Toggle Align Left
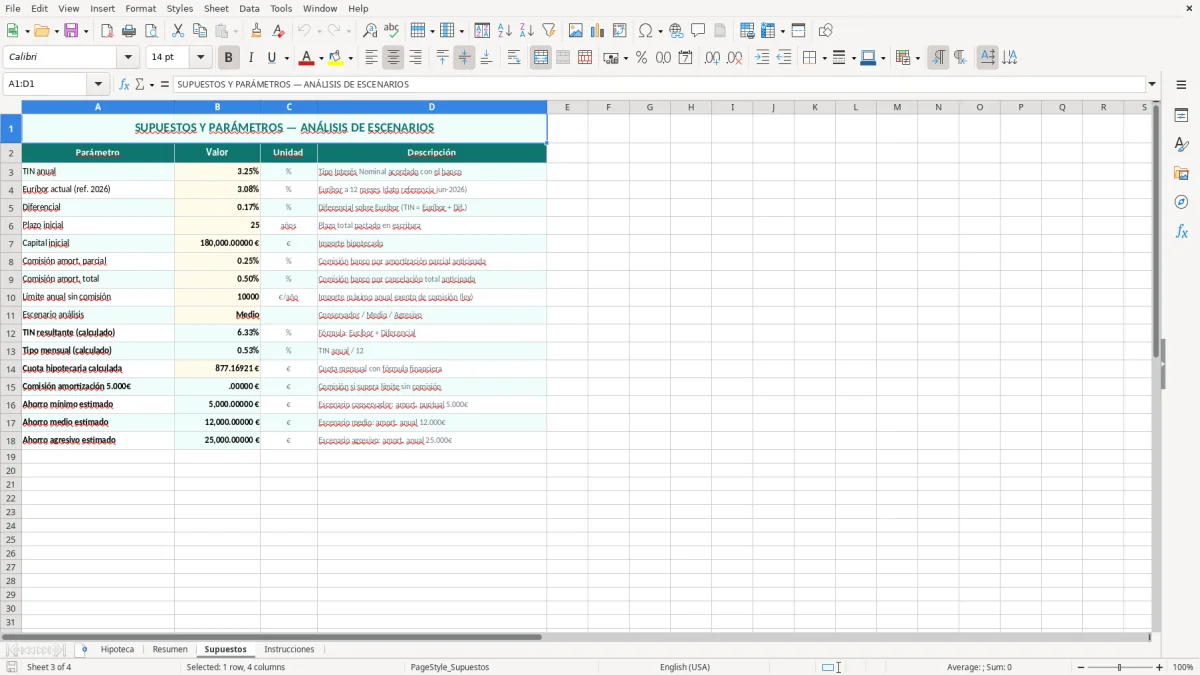This screenshot has width=1200, height=675. point(372,58)
